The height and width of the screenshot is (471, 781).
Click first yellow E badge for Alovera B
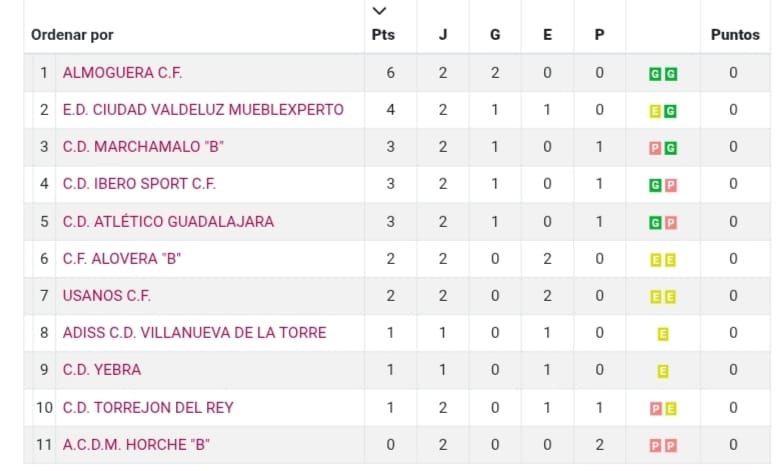pyautogui.click(x=655, y=259)
